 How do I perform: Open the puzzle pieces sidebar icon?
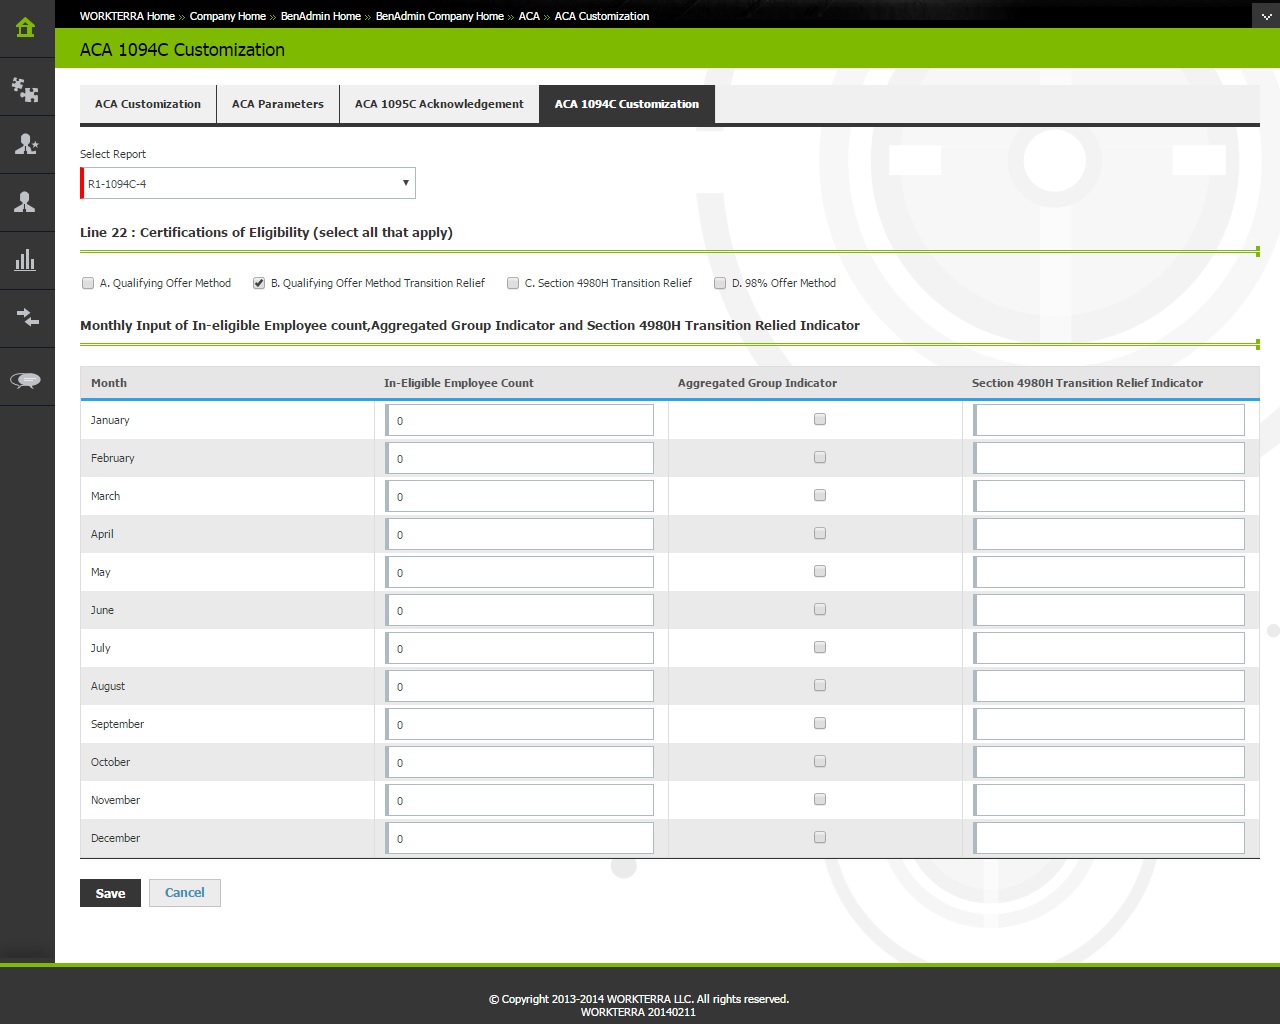tap(26, 90)
